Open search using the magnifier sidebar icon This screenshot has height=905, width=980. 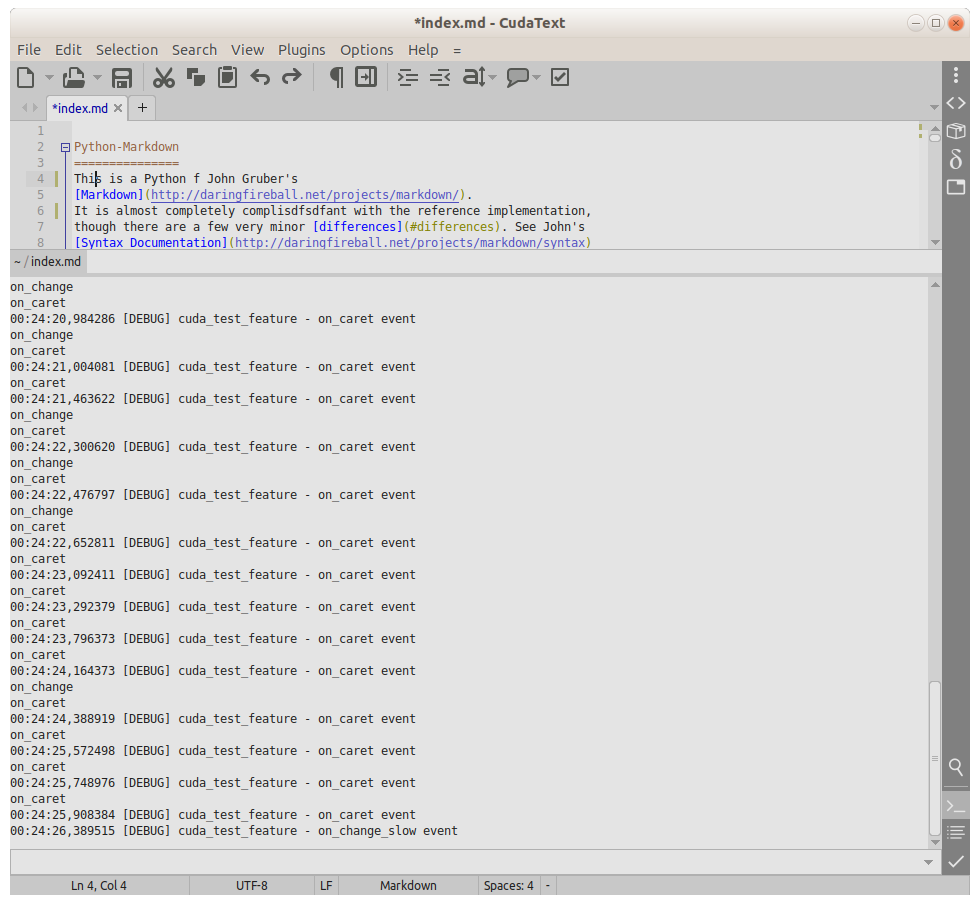tap(955, 768)
